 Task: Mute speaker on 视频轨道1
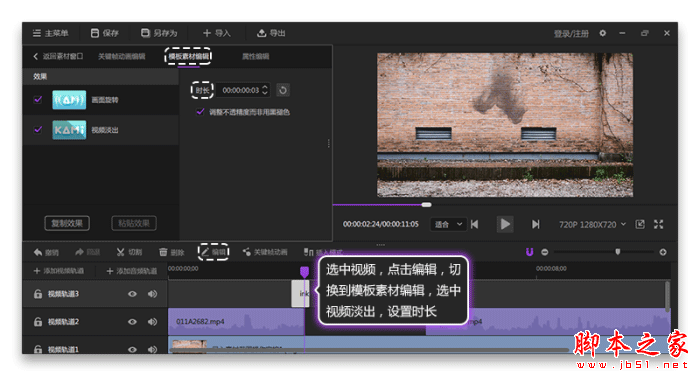point(152,349)
